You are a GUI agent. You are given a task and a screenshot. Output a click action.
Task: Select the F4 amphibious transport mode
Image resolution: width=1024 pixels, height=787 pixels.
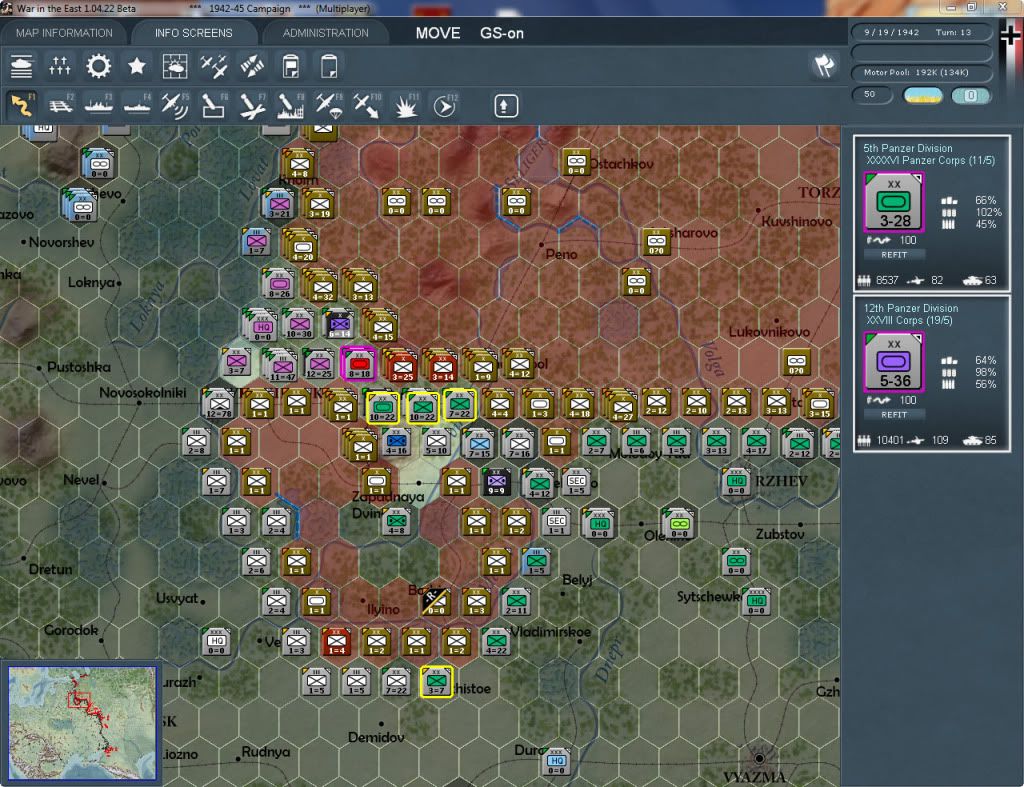click(x=137, y=105)
